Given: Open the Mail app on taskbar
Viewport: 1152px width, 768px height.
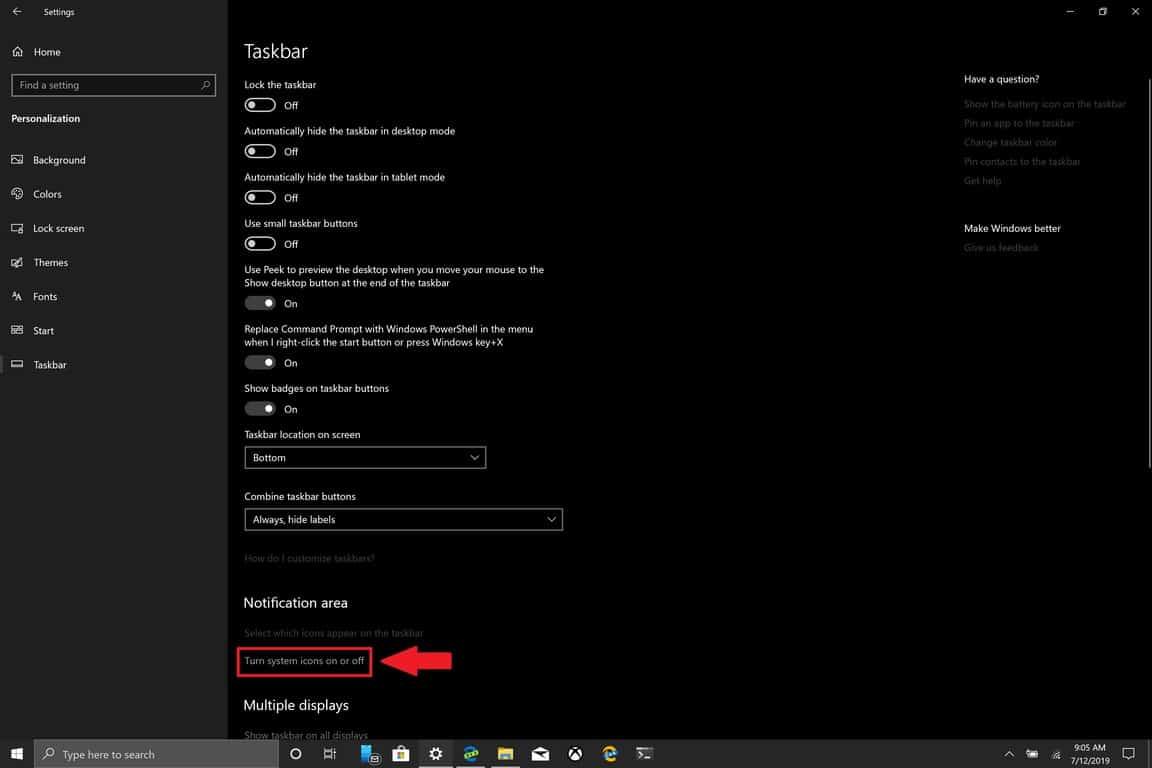Looking at the screenshot, I should pyautogui.click(x=540, y=754).
